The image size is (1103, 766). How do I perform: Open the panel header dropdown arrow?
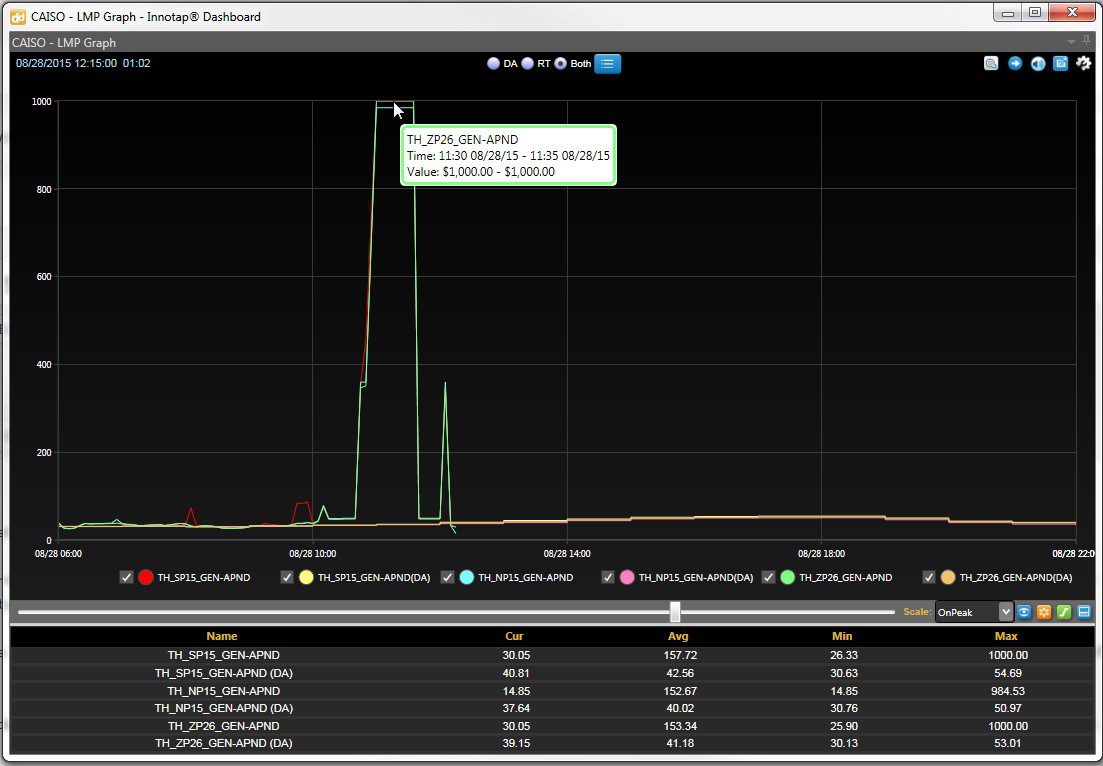(x=1071, y=42)
